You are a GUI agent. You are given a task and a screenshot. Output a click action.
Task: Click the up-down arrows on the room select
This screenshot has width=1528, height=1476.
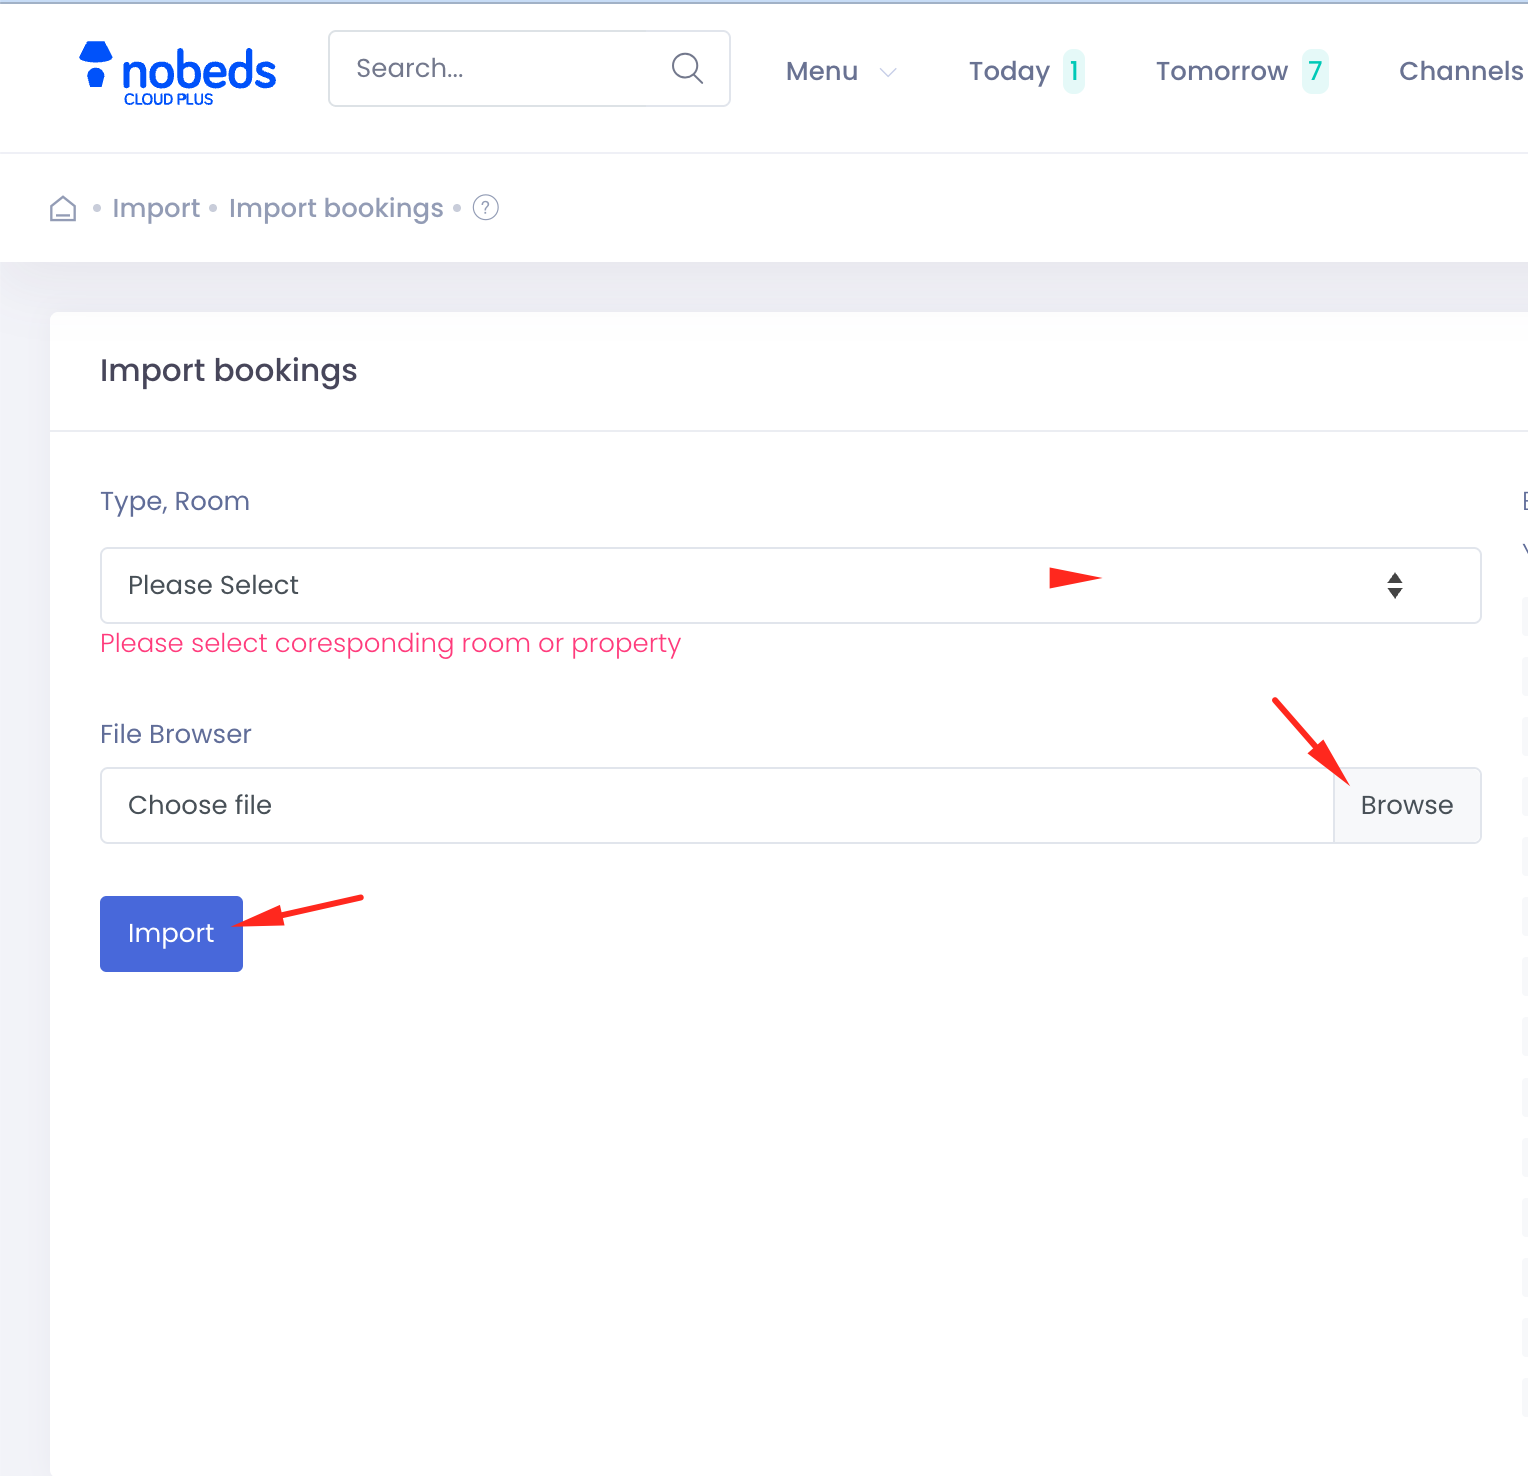pyautogui.click(x=1394, y=585)
